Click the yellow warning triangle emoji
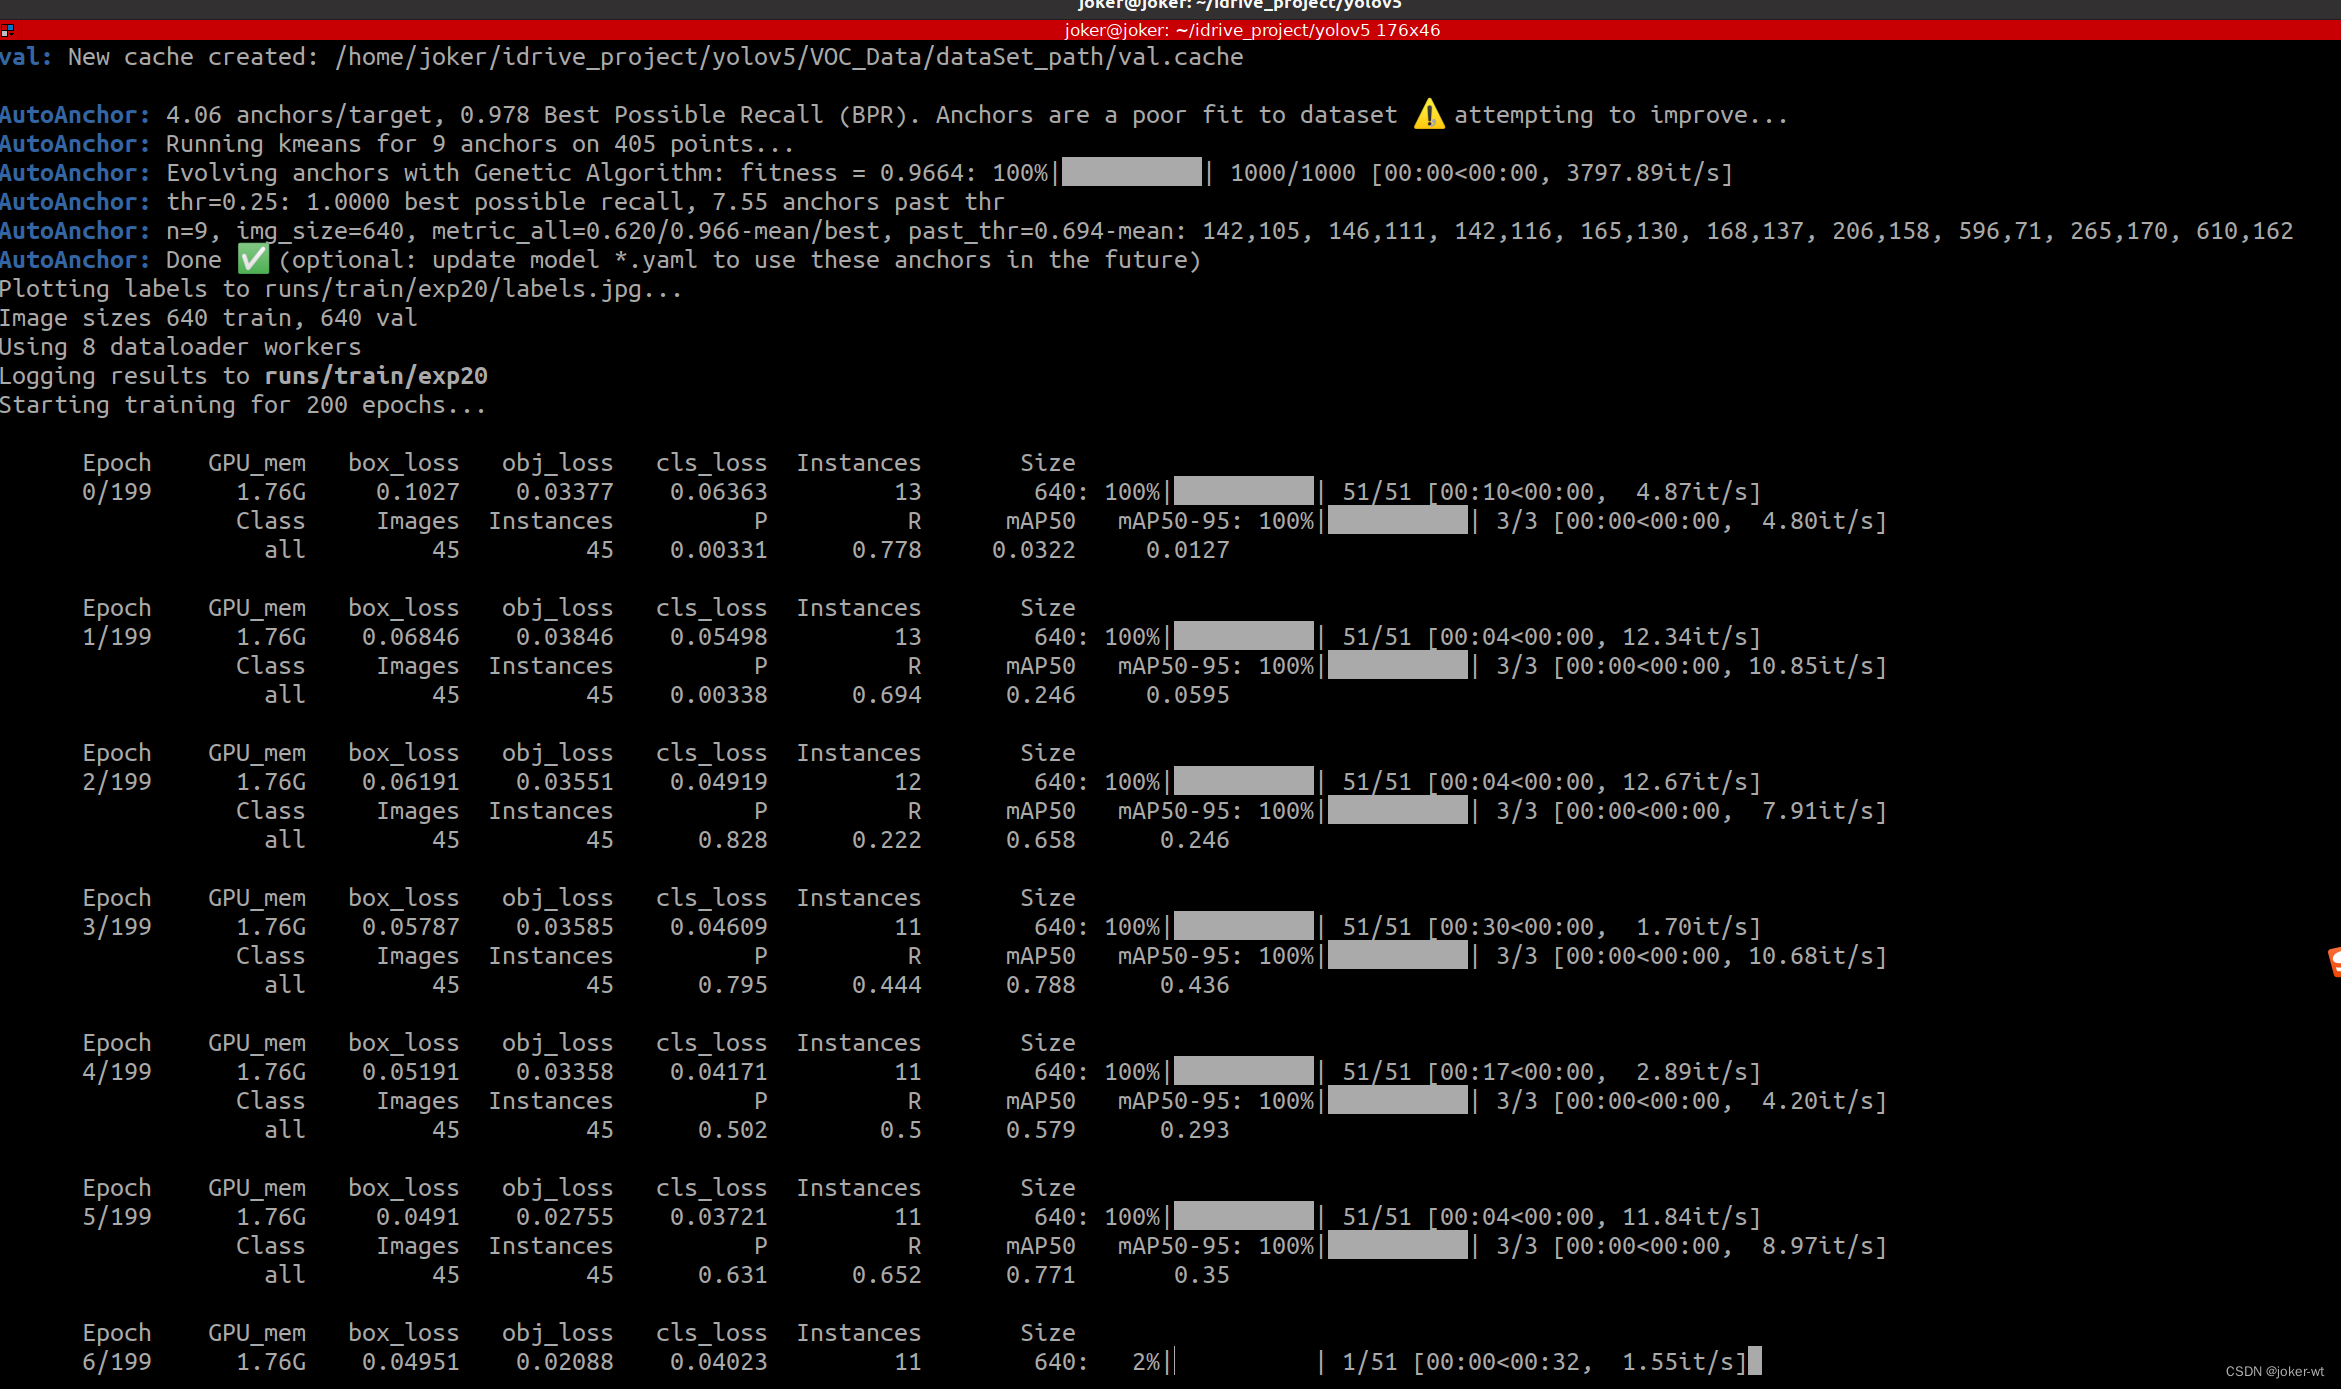Viewport: 2341px width, 1389px height. [x=1428, y=115]
